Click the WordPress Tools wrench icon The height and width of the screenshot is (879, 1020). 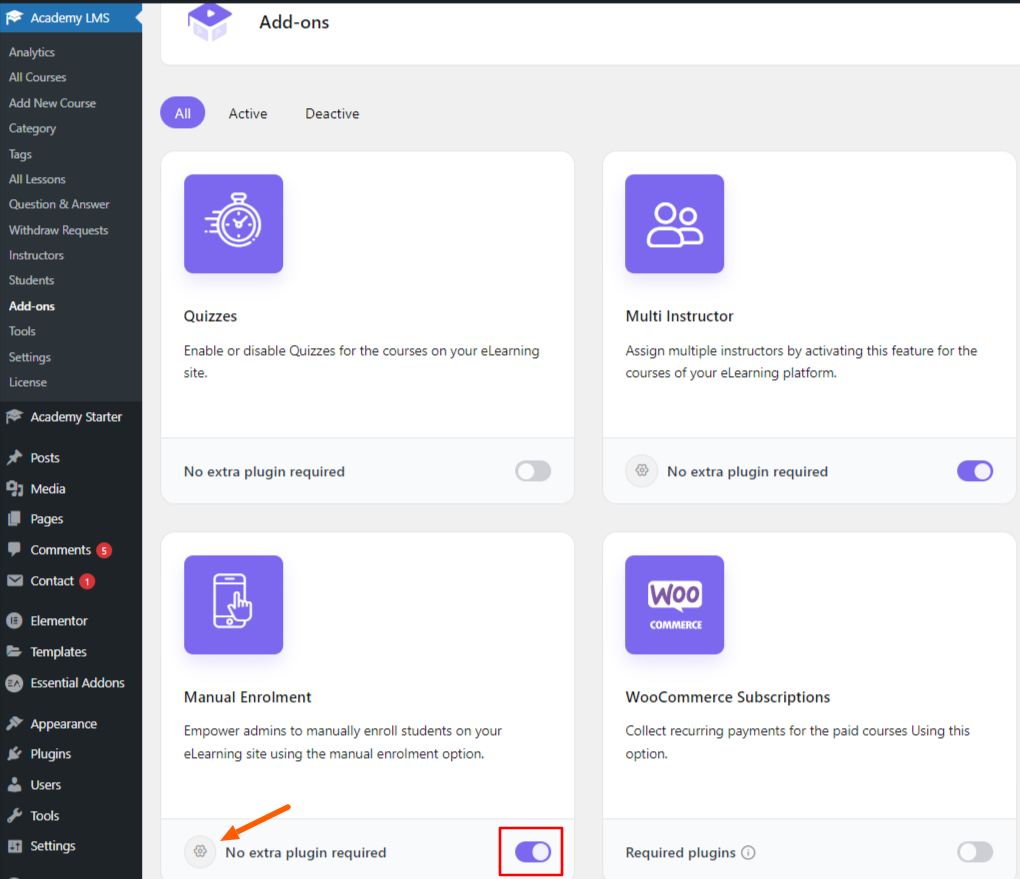click(x=14, y=815)
